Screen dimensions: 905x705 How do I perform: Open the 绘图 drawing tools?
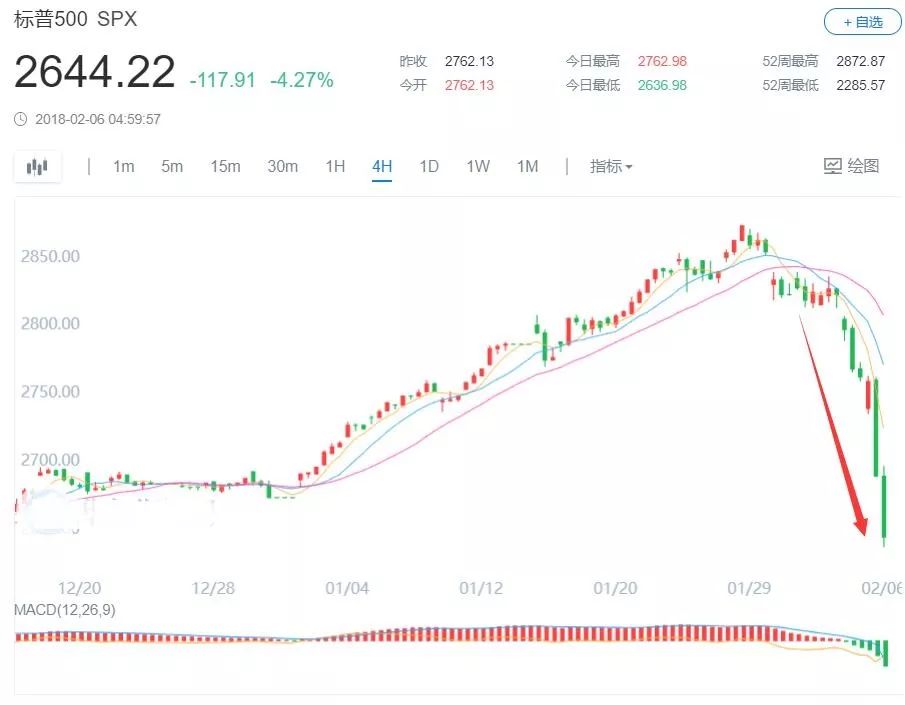[x=851, y=166]
